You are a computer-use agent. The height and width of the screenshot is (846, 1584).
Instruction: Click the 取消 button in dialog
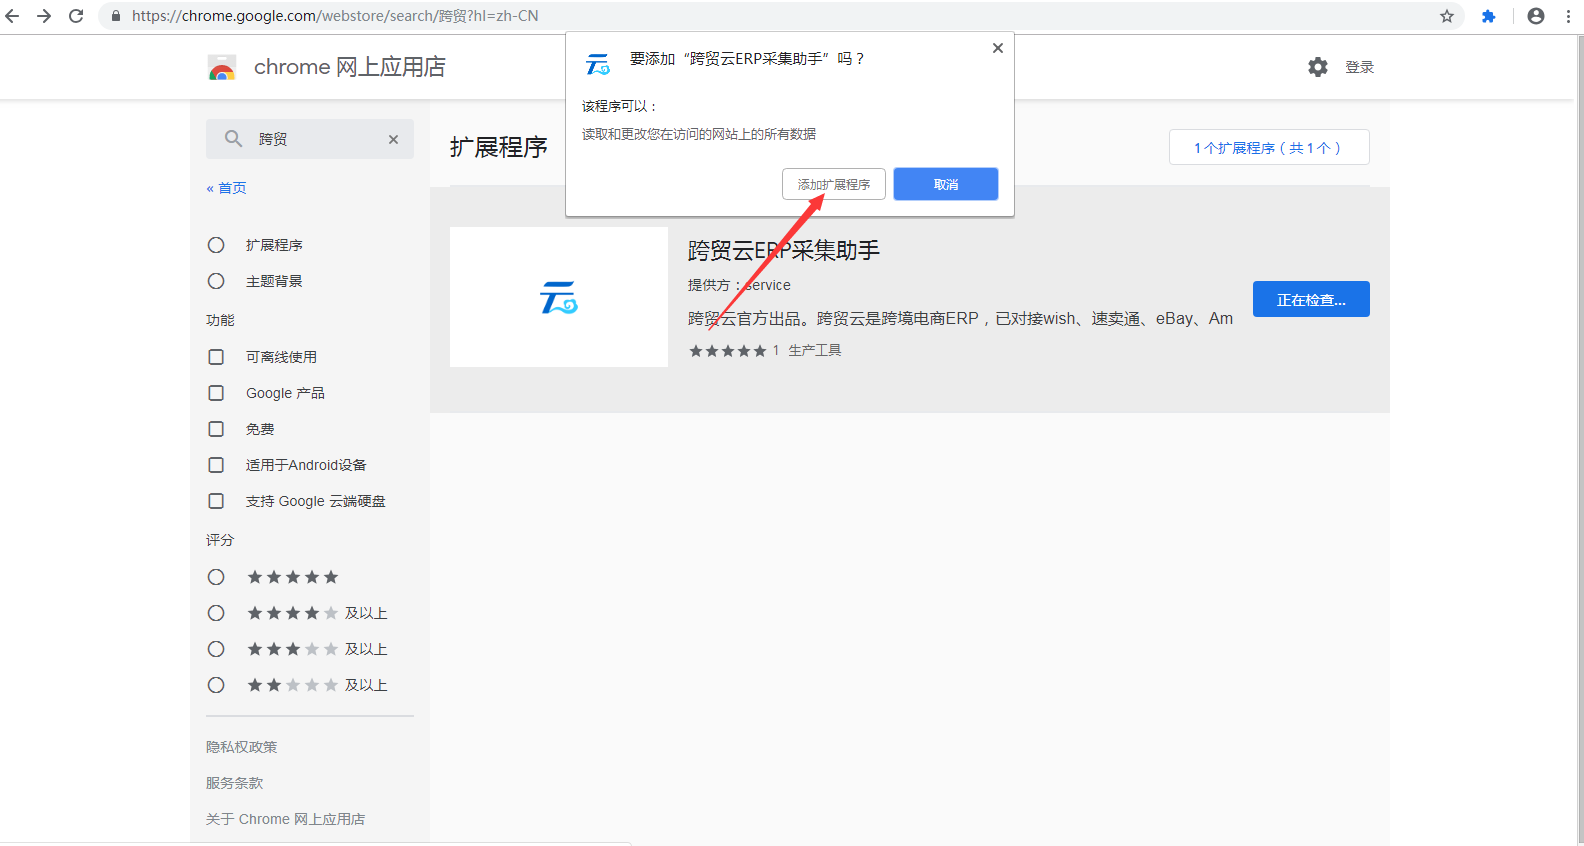click(946, 184)
